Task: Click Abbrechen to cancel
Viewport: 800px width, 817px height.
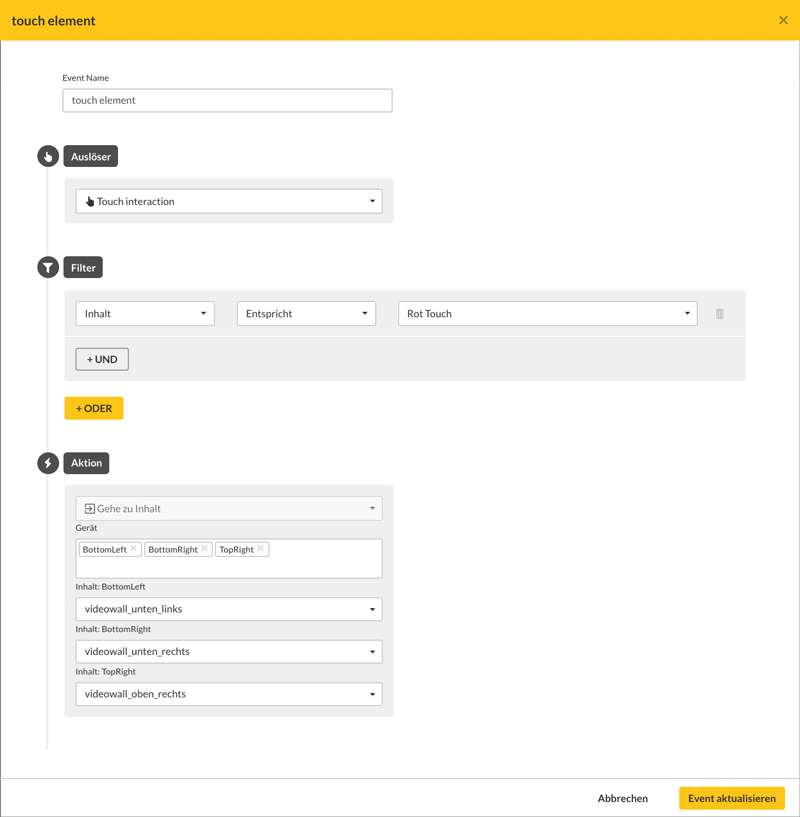Action: [x=623, y=798]
